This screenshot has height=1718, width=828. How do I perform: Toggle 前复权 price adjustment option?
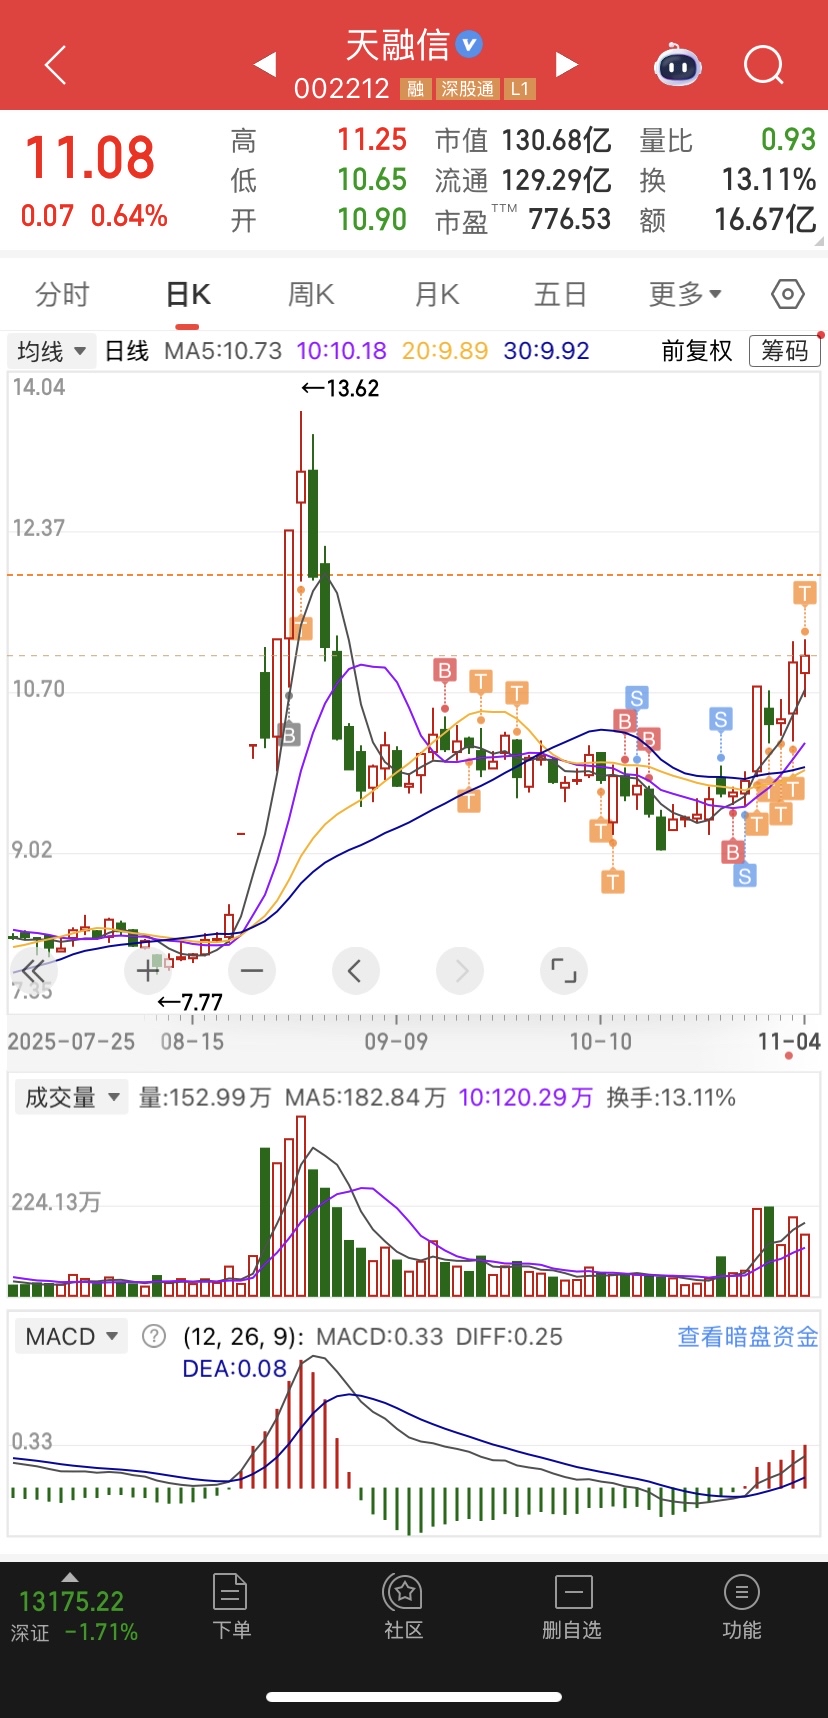pos(697,351)
